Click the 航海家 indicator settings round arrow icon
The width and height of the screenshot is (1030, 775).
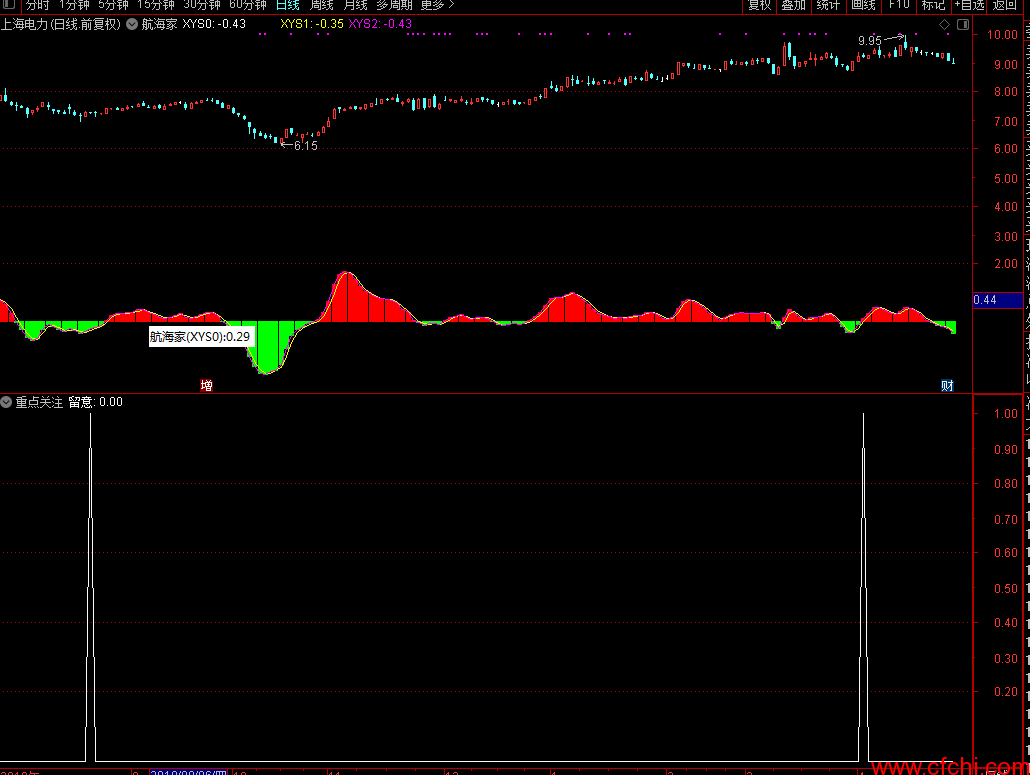(132, 24)
